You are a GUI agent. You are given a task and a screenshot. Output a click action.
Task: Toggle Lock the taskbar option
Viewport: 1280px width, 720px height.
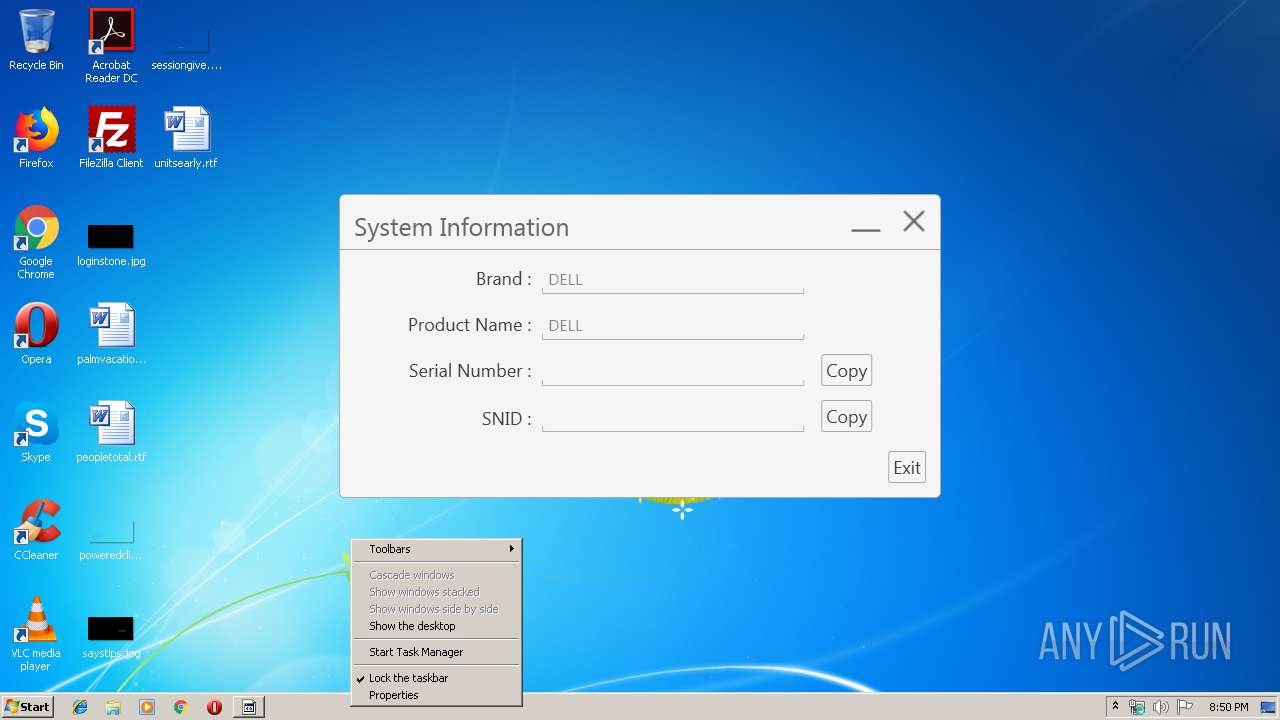(x=437, y=678)
